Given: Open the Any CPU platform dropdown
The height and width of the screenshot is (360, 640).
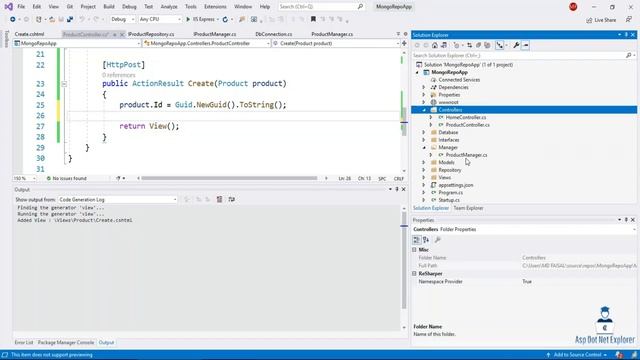Looking at the screenshot, I should [160, 19].
